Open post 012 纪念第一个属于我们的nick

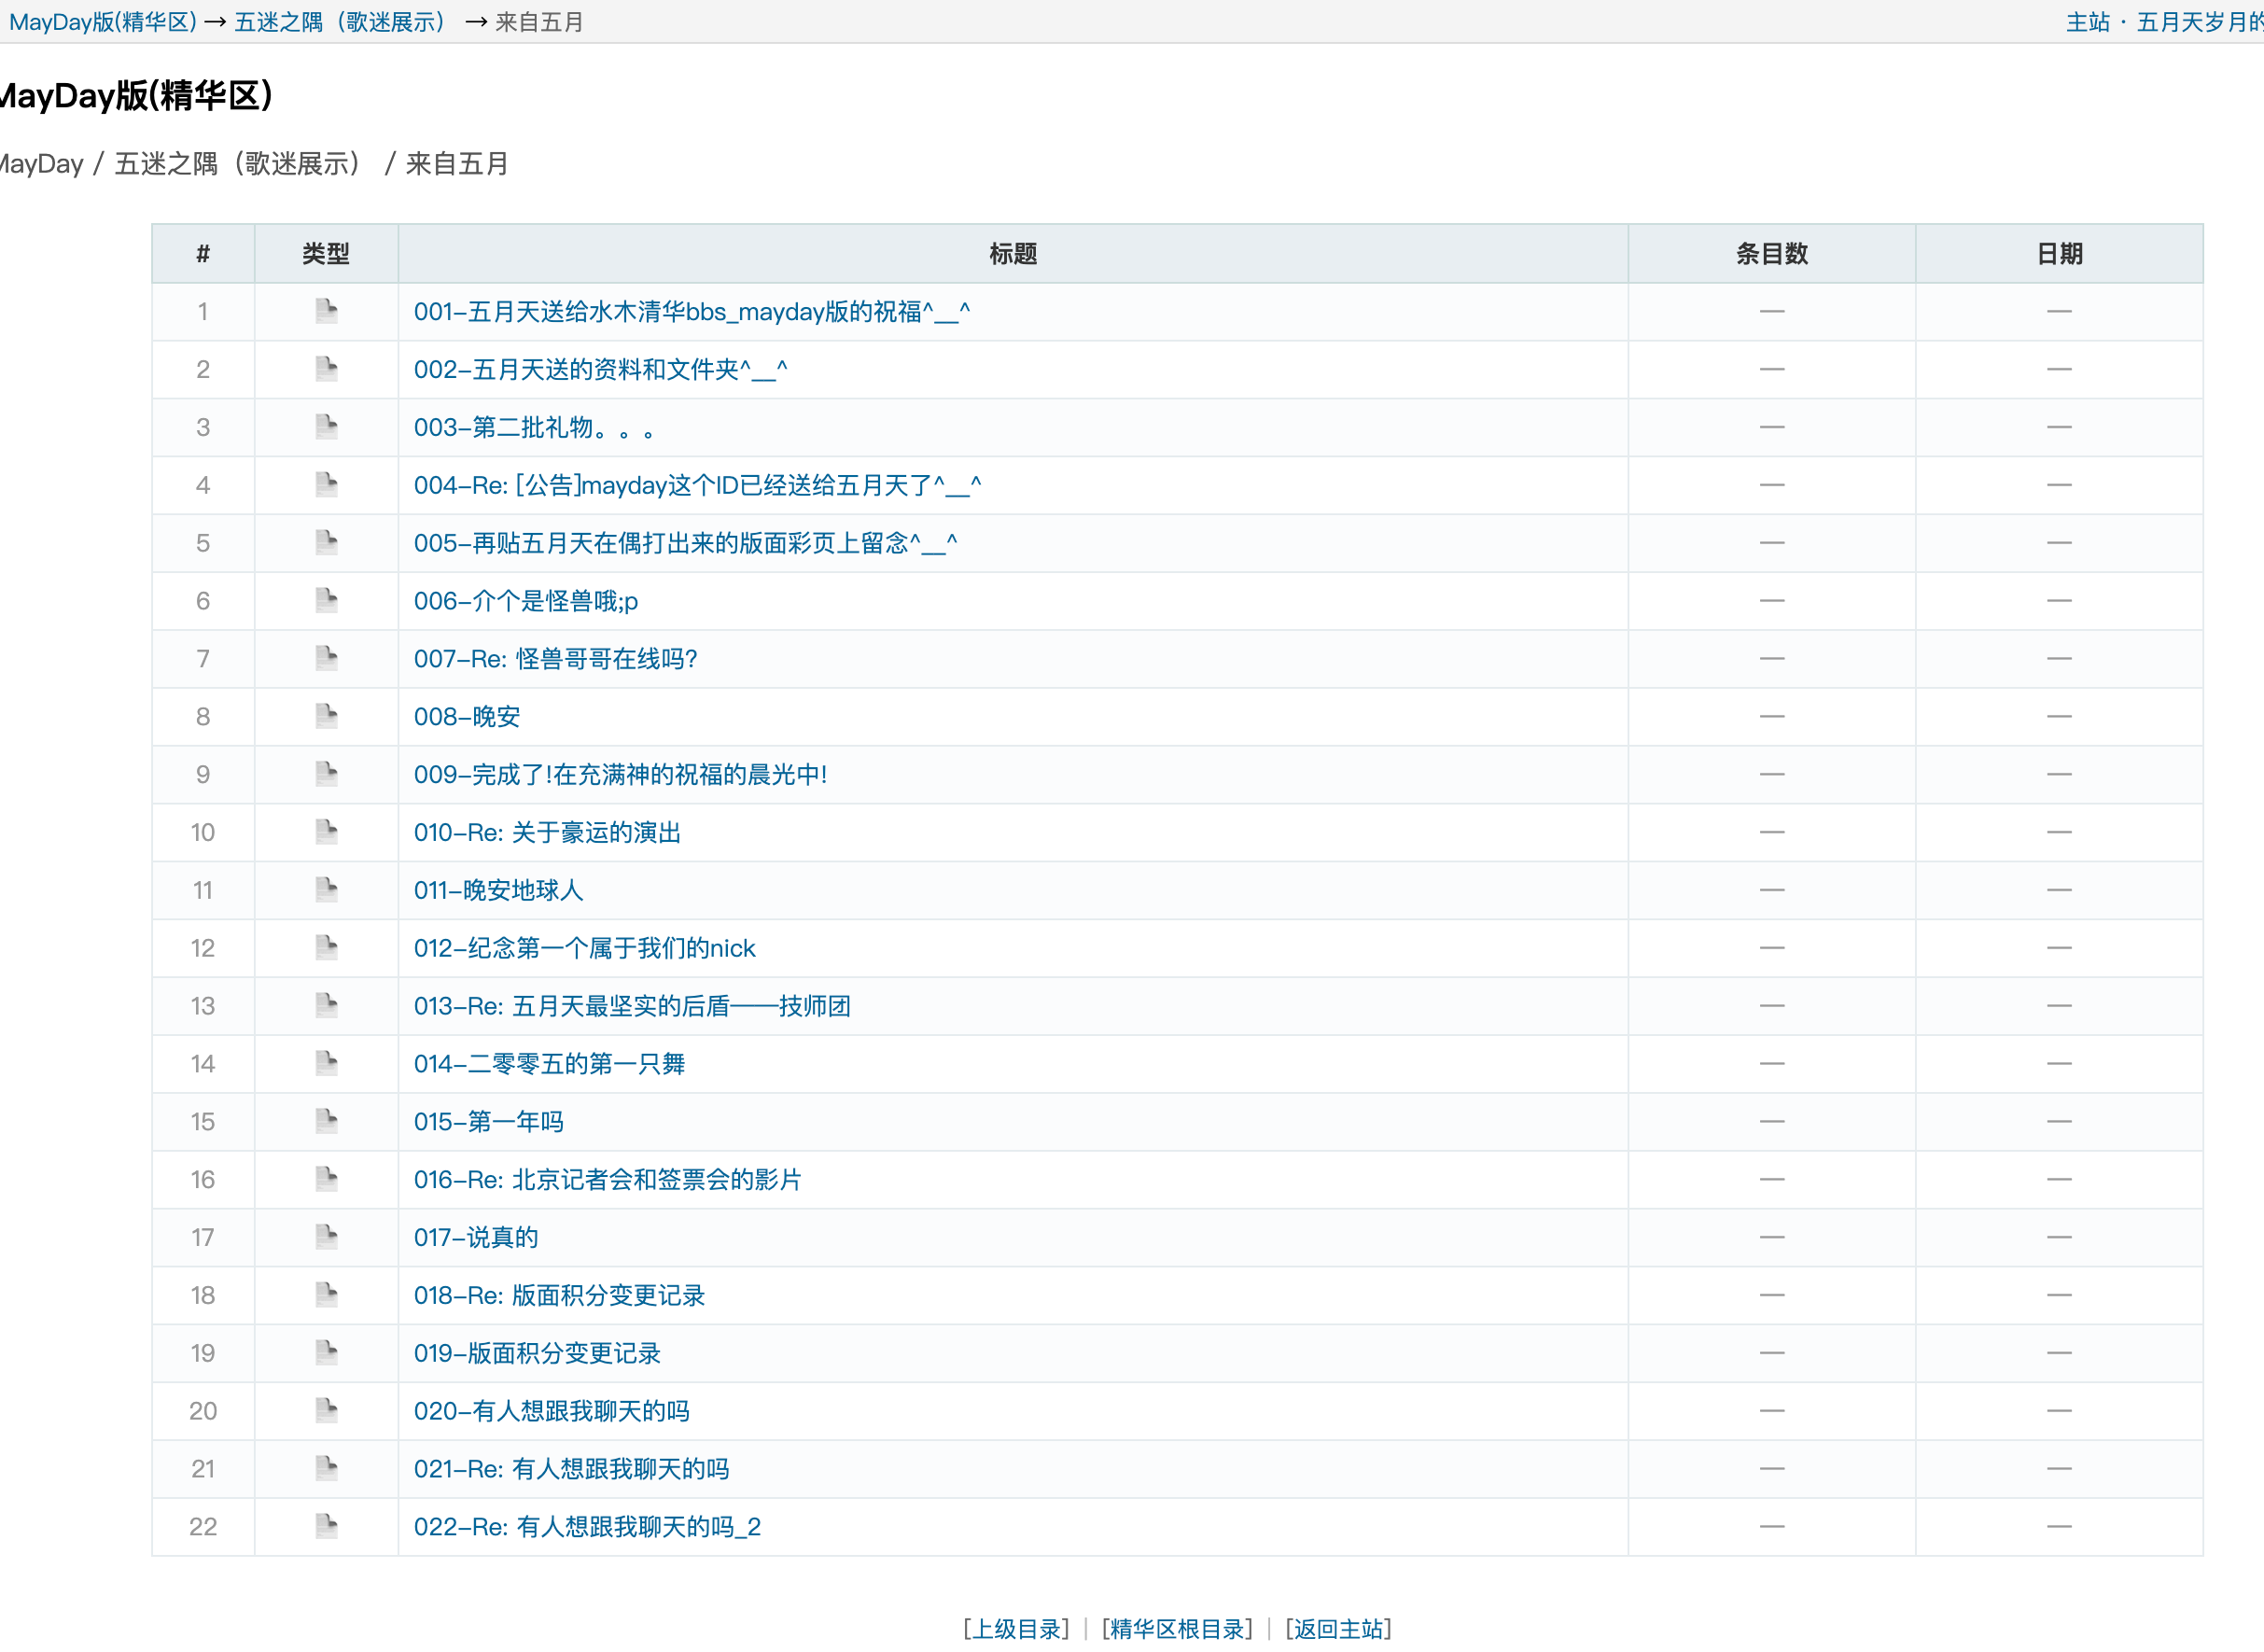[585, 949]
